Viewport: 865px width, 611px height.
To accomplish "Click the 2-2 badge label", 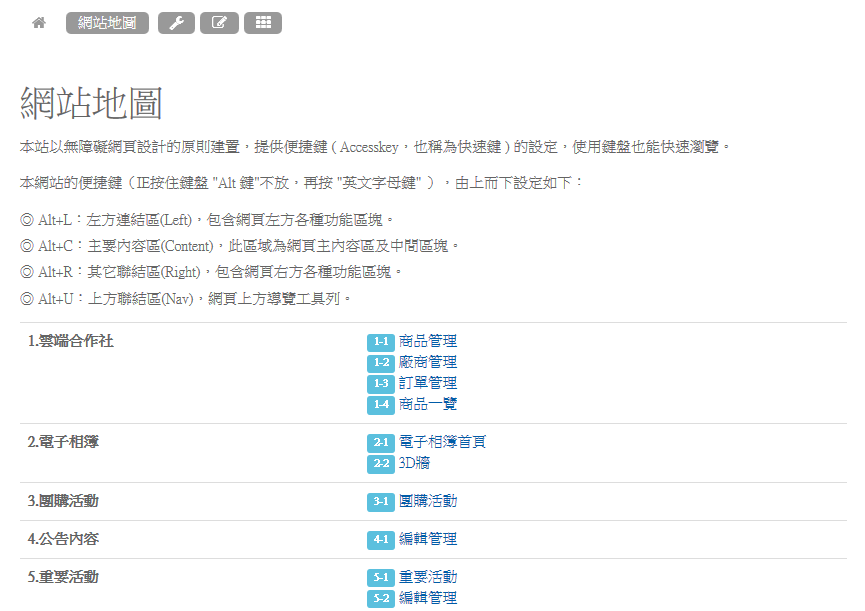I will tap(381, 464).
